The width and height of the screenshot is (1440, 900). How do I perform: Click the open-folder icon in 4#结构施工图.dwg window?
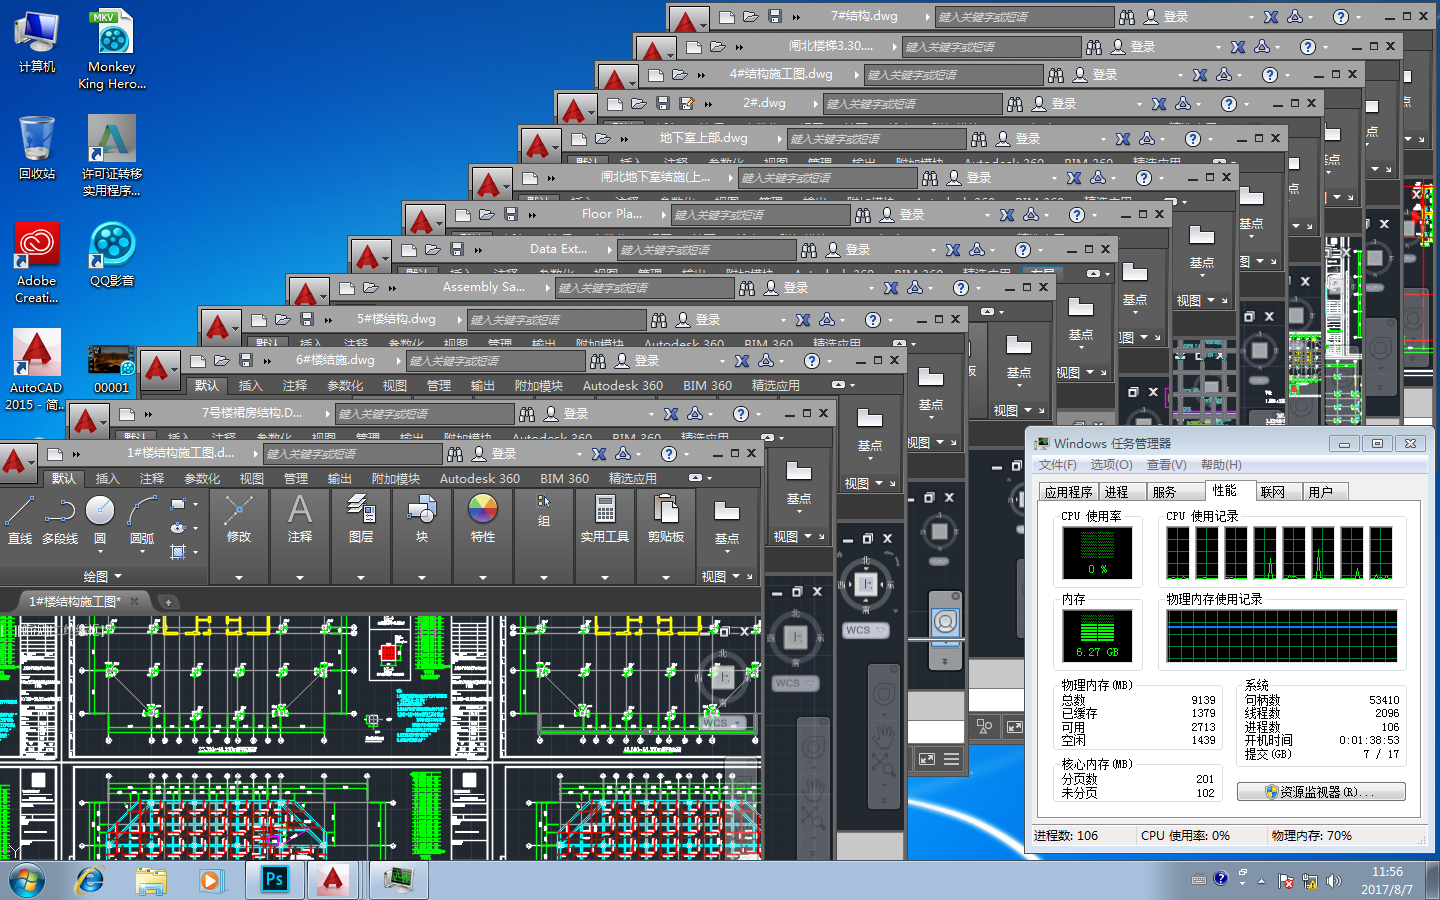pyautogui.click(x=680, y=74)
